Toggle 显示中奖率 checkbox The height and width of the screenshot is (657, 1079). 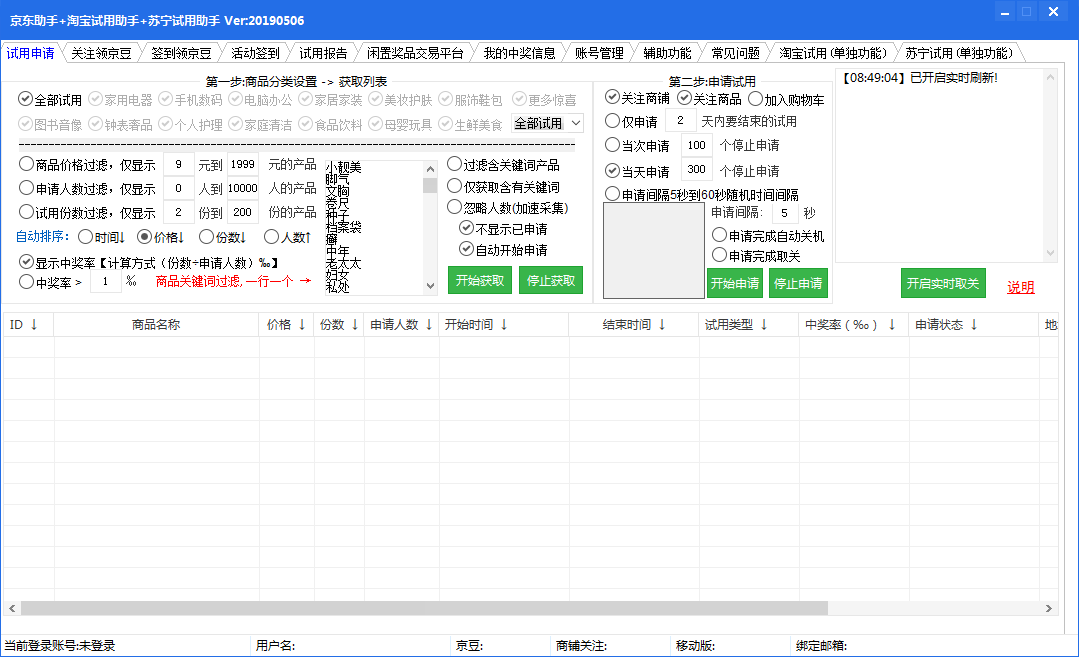(x=148, y=263)
